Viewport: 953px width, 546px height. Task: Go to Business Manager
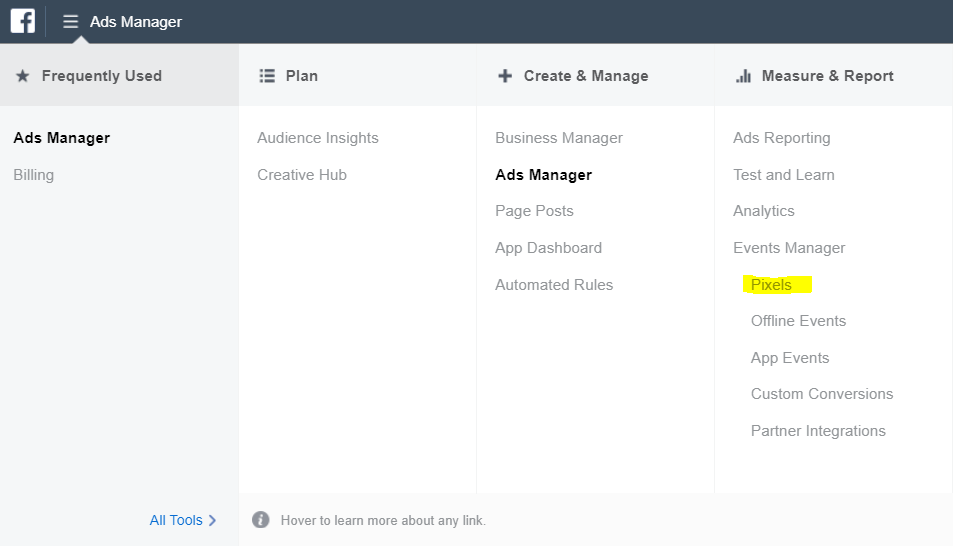(x=559, y=138)
